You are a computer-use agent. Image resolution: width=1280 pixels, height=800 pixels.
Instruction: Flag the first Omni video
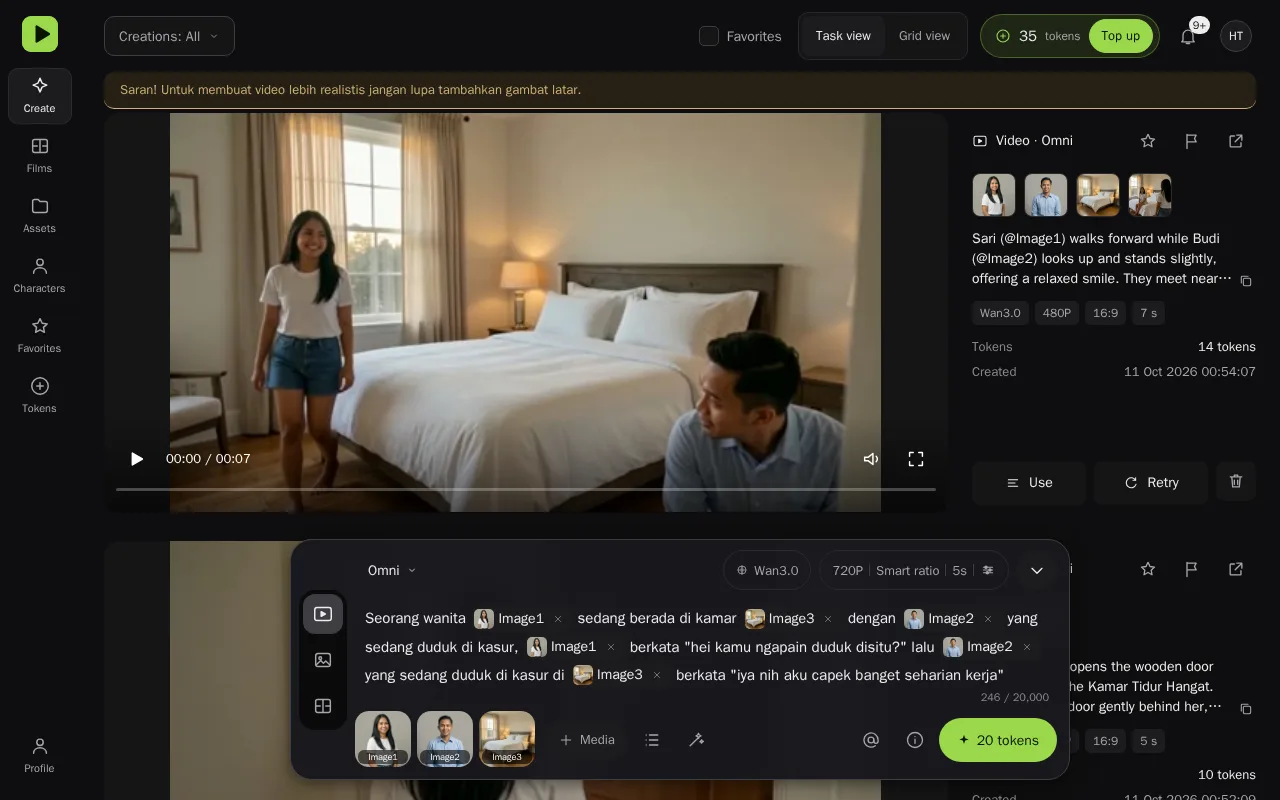pos(1192,141)
